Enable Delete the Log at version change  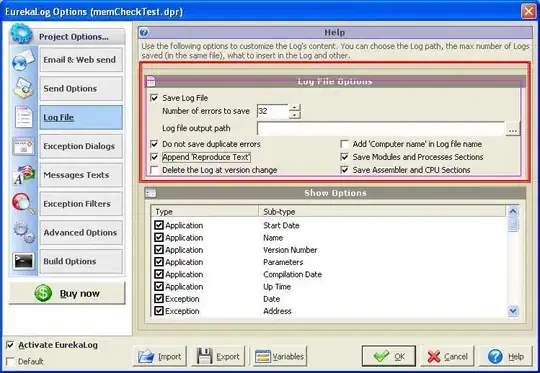154,170
